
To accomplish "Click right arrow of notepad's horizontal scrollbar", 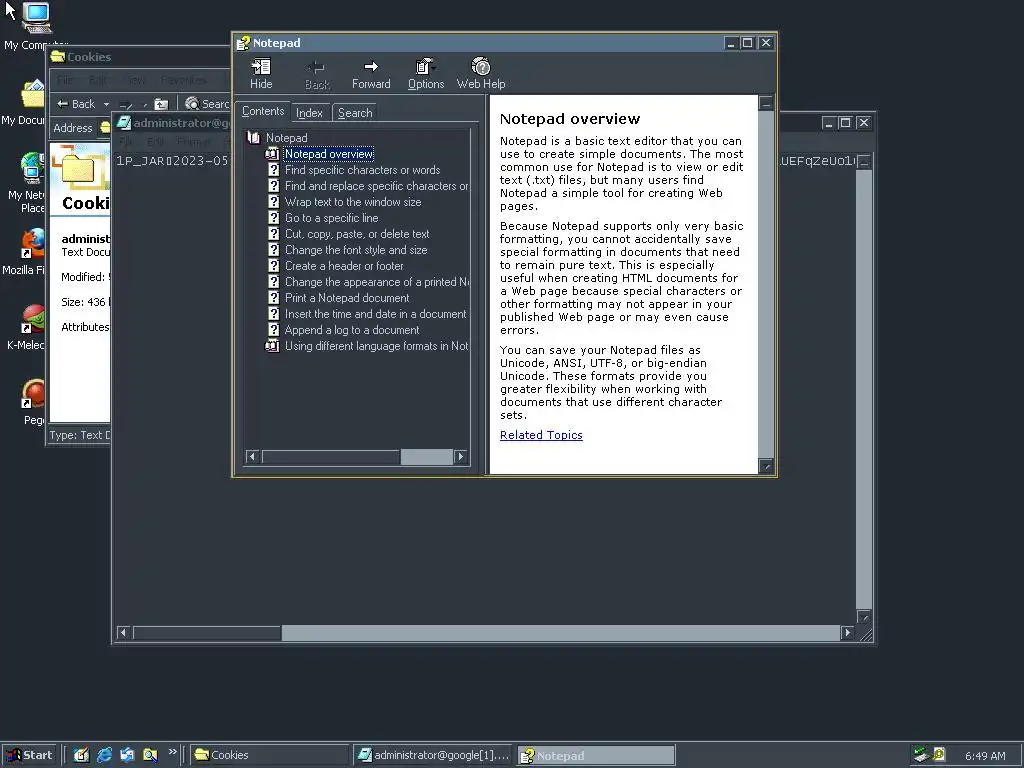I will [x=847, y=632].
